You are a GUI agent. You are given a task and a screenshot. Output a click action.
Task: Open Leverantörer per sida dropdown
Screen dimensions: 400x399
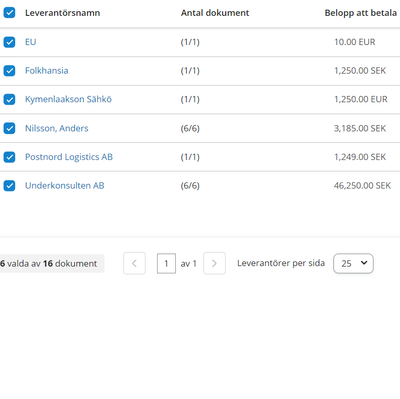353,263
